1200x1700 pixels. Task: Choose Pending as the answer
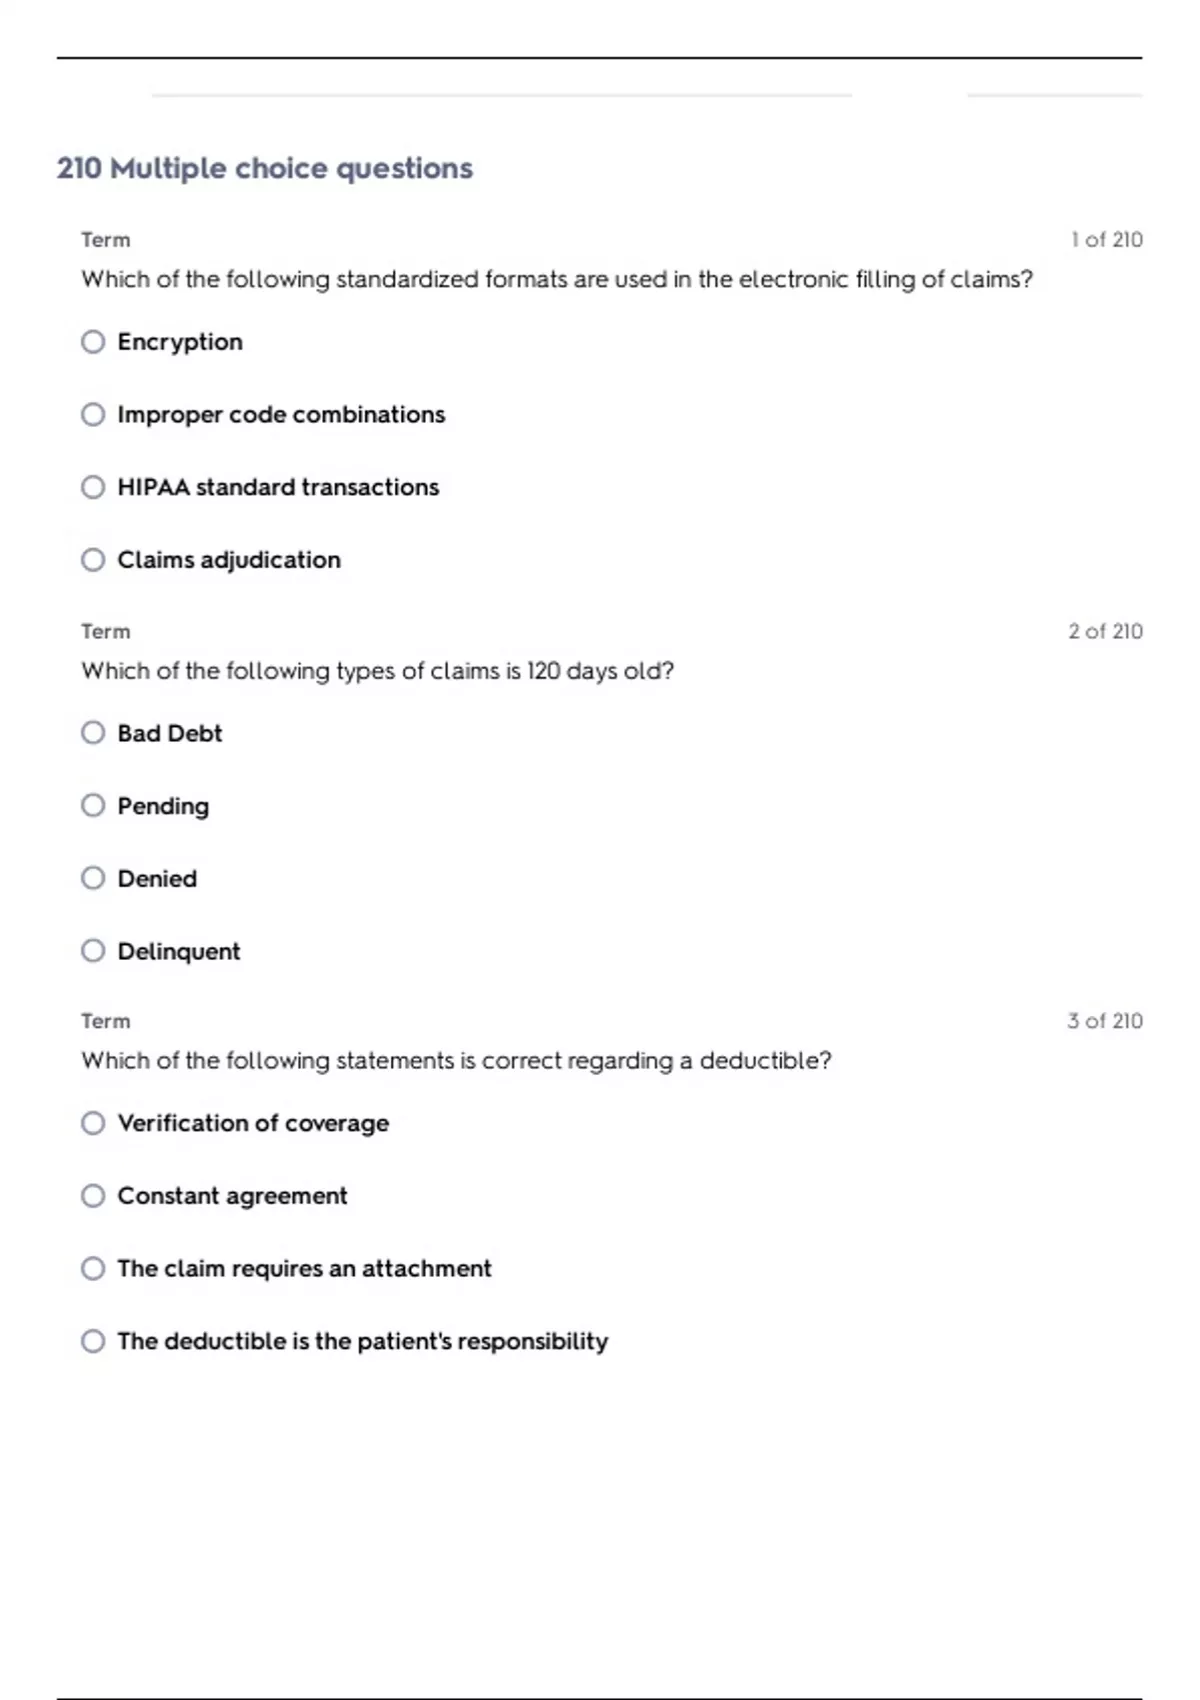coord(93,806)
